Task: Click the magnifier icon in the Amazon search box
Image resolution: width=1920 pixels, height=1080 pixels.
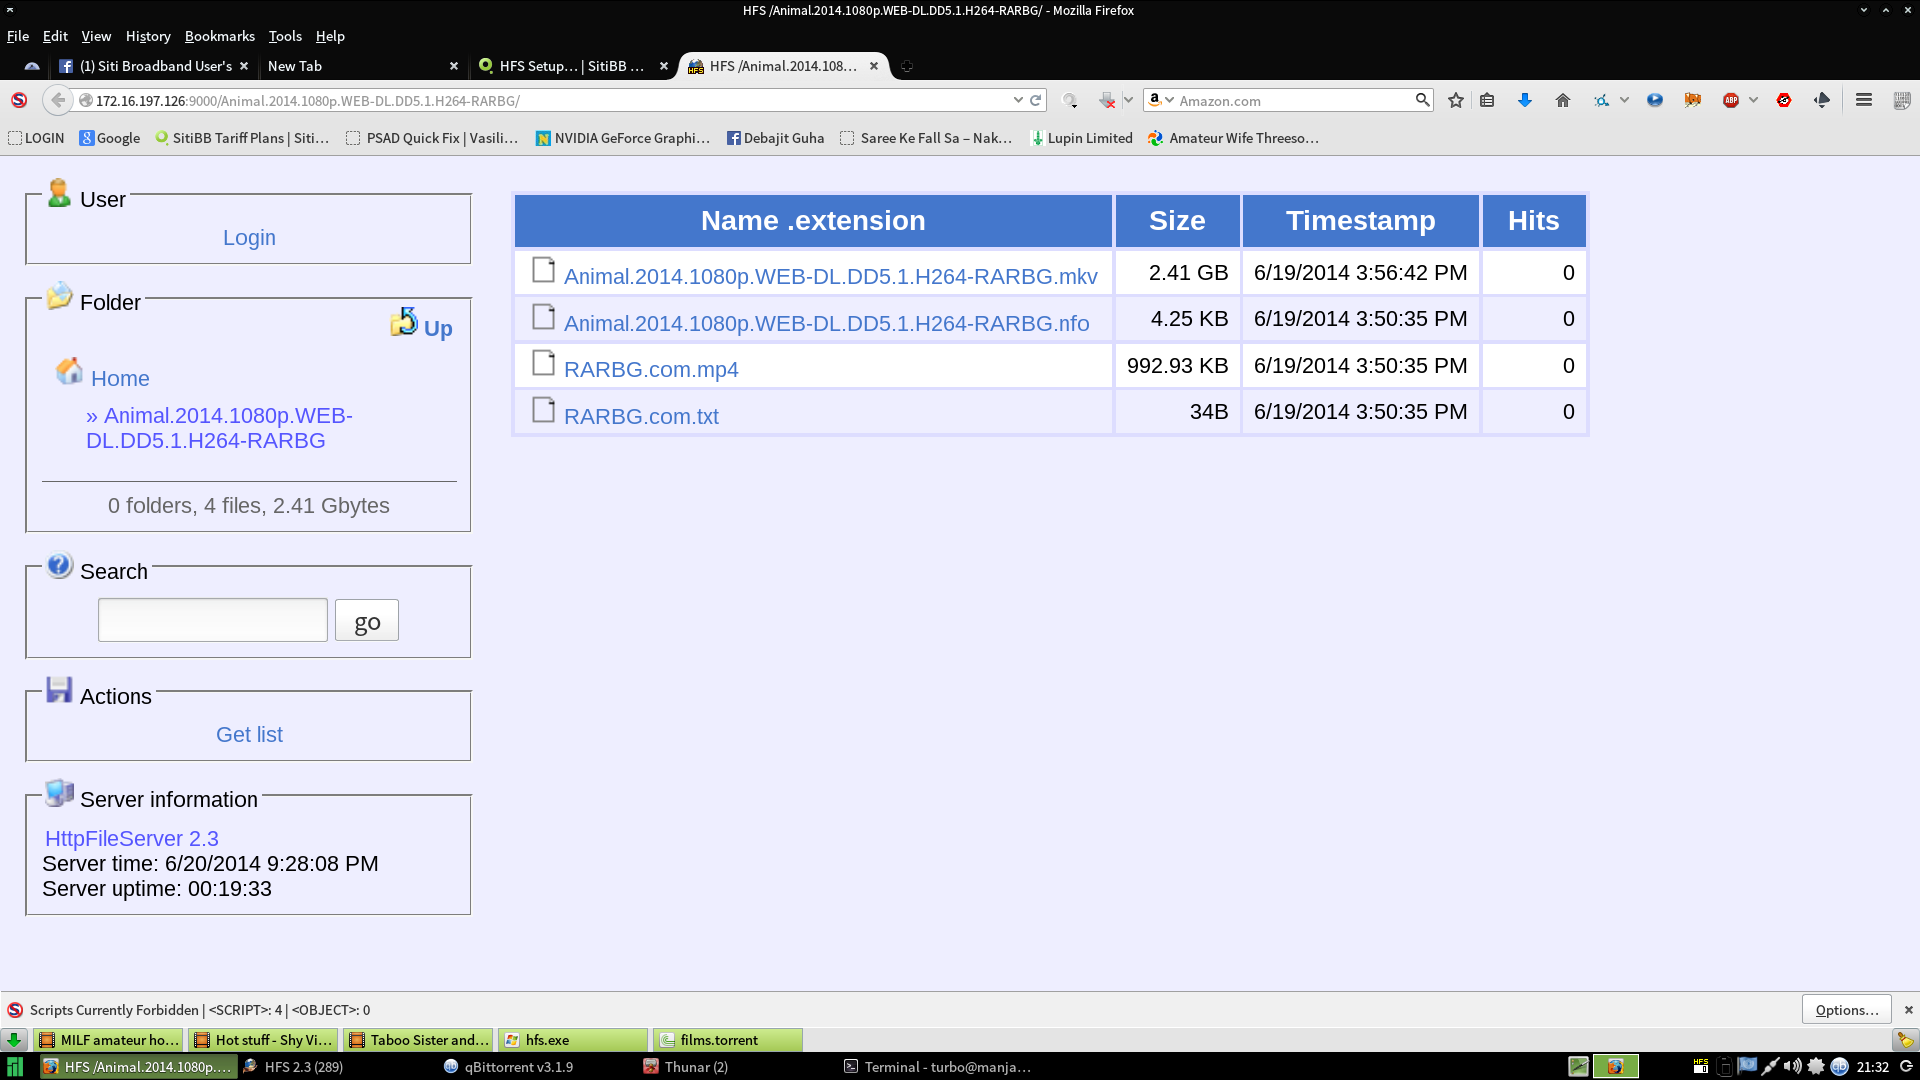Action: pyautogui.click(x=1422, y=100)
